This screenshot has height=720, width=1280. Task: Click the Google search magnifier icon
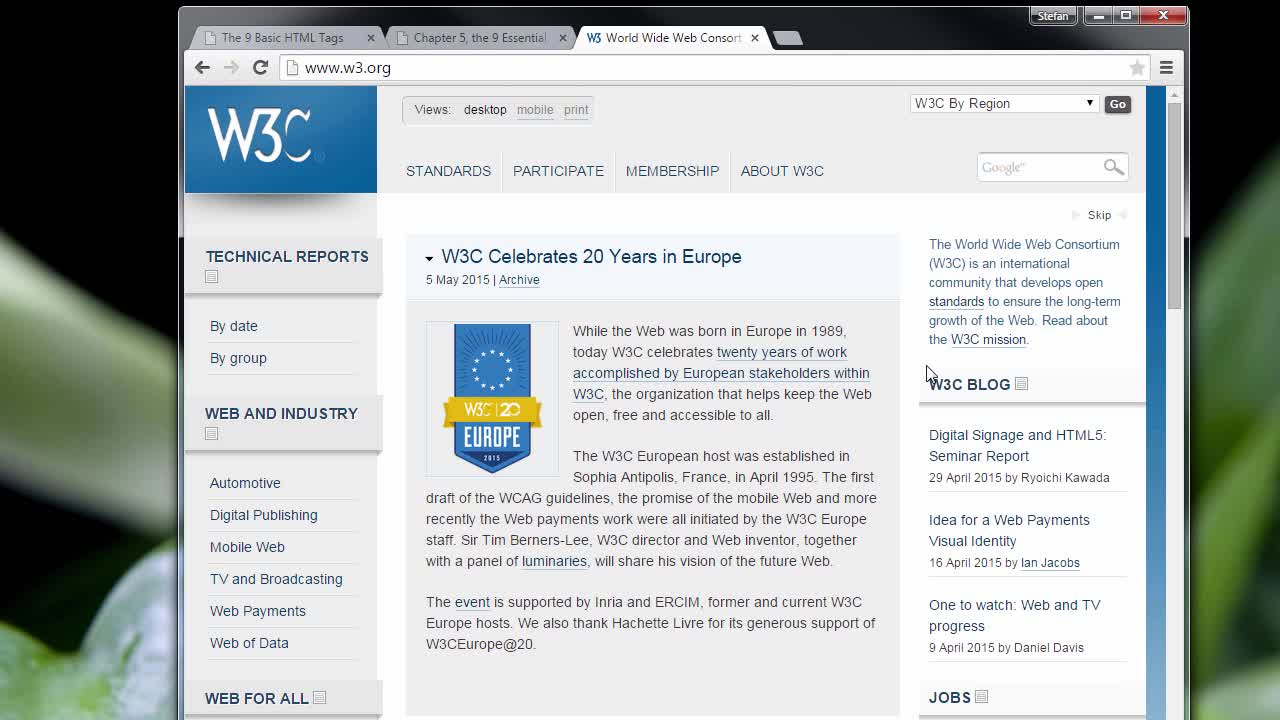1113,167
